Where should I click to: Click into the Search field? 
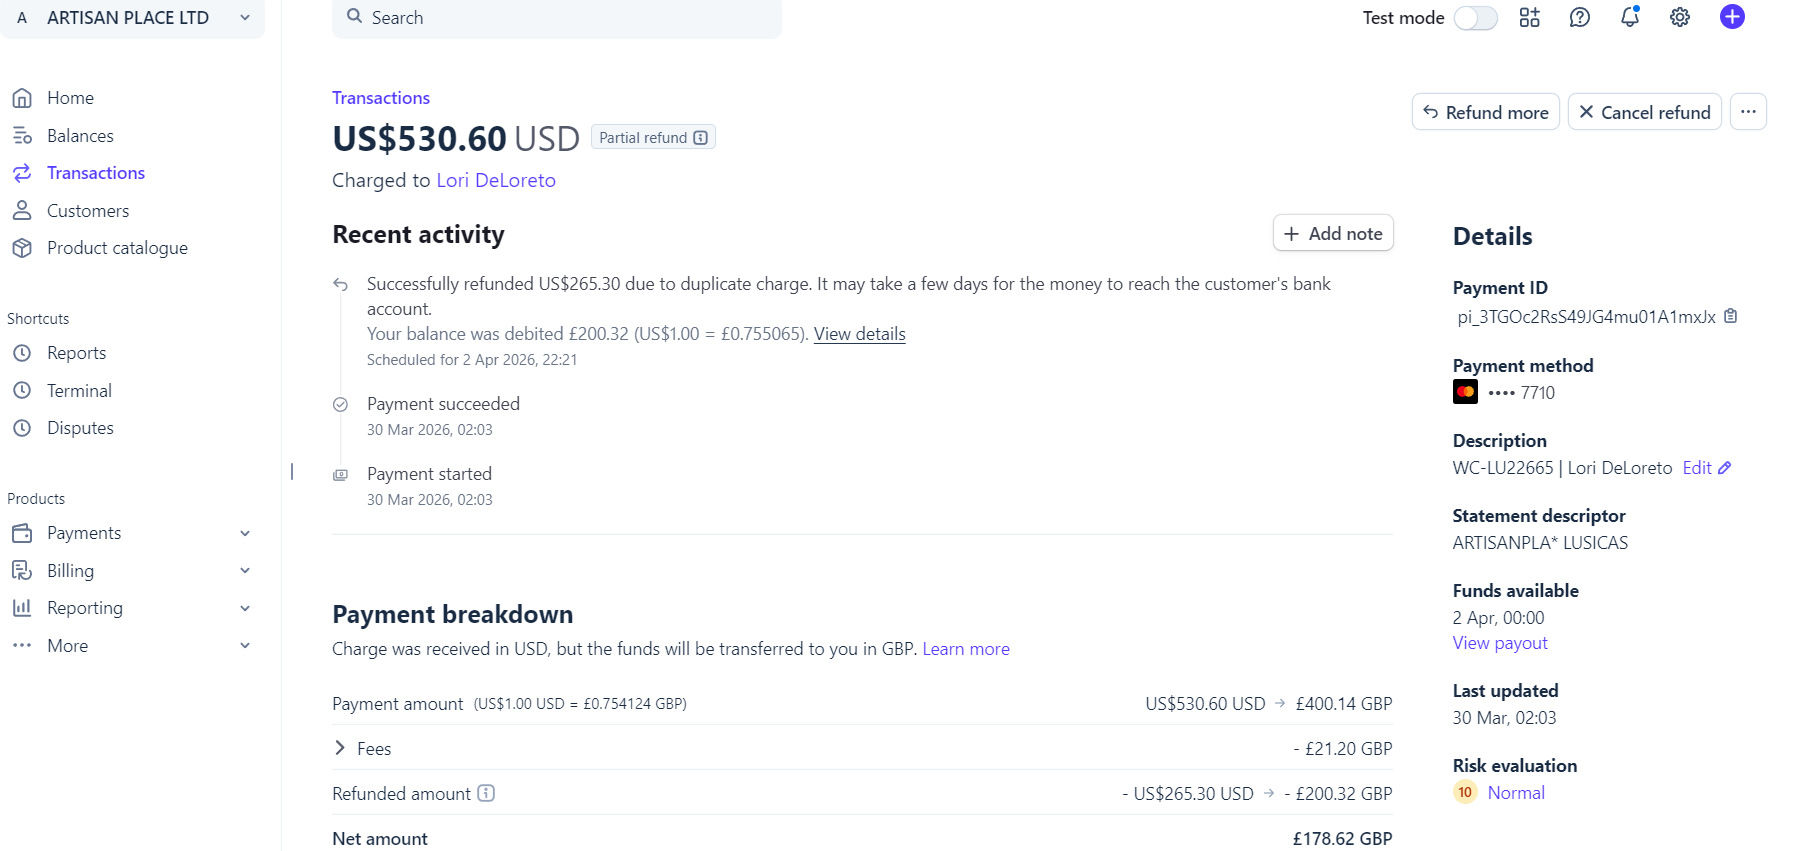tap(557, 18)
